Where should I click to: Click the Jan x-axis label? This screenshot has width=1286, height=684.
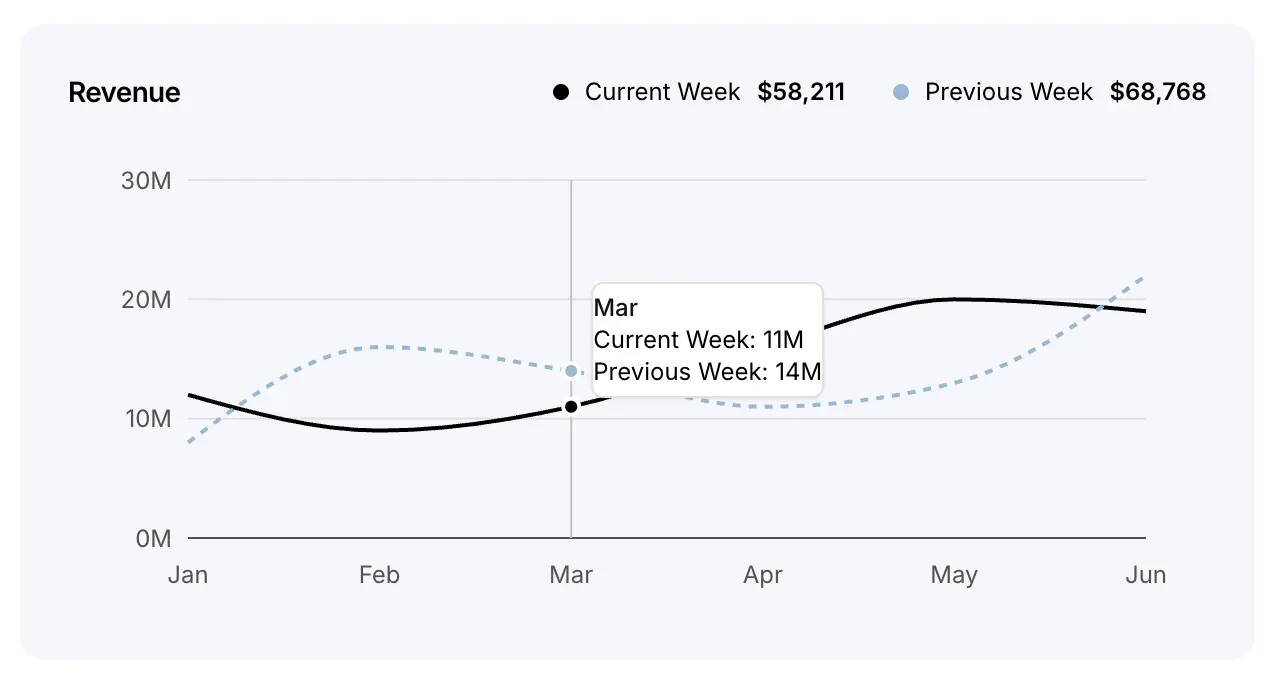coord(187,575)
